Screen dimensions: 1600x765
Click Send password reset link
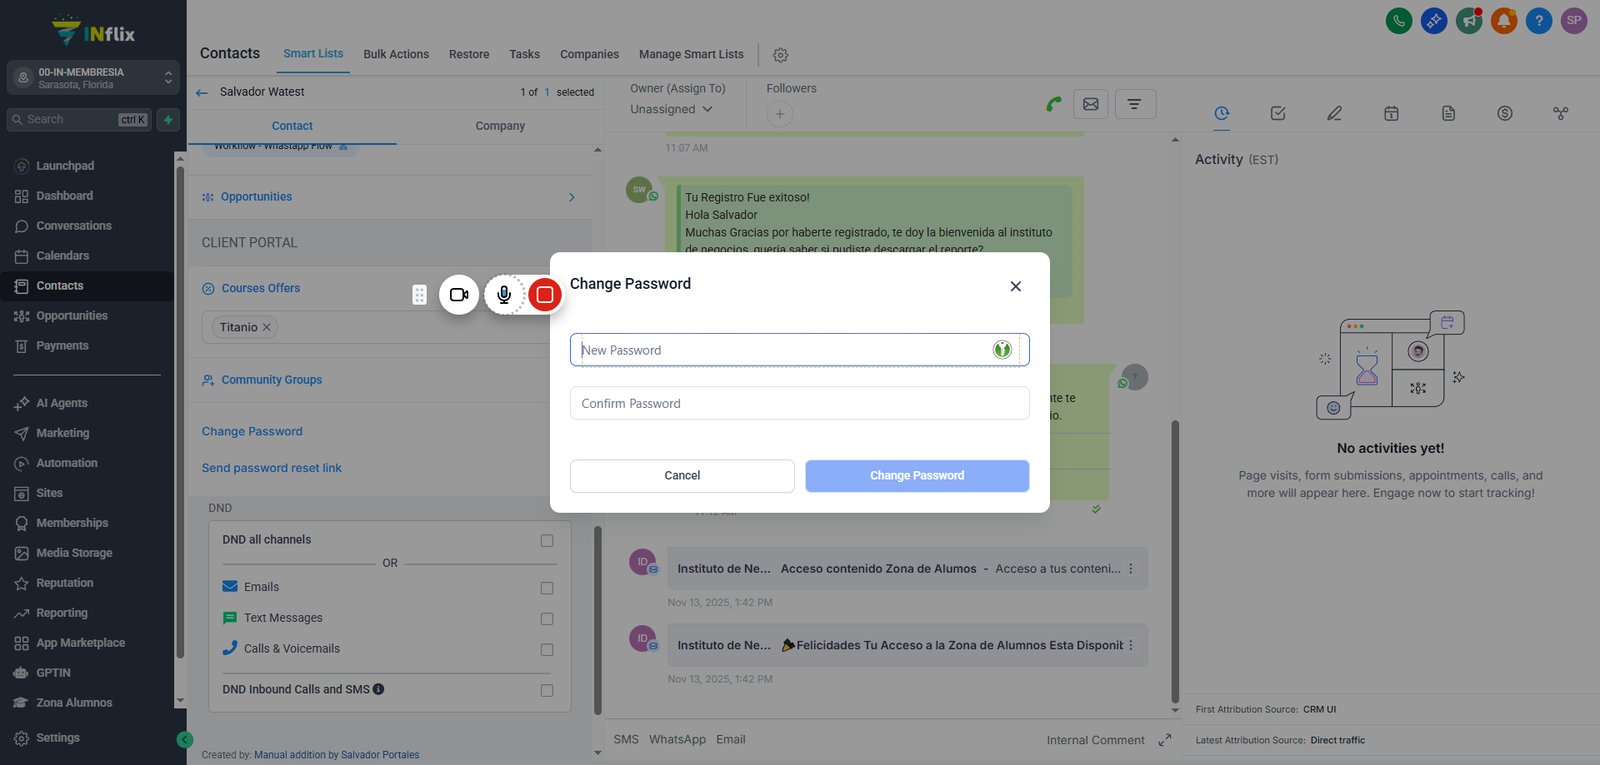tap(271, 468)
